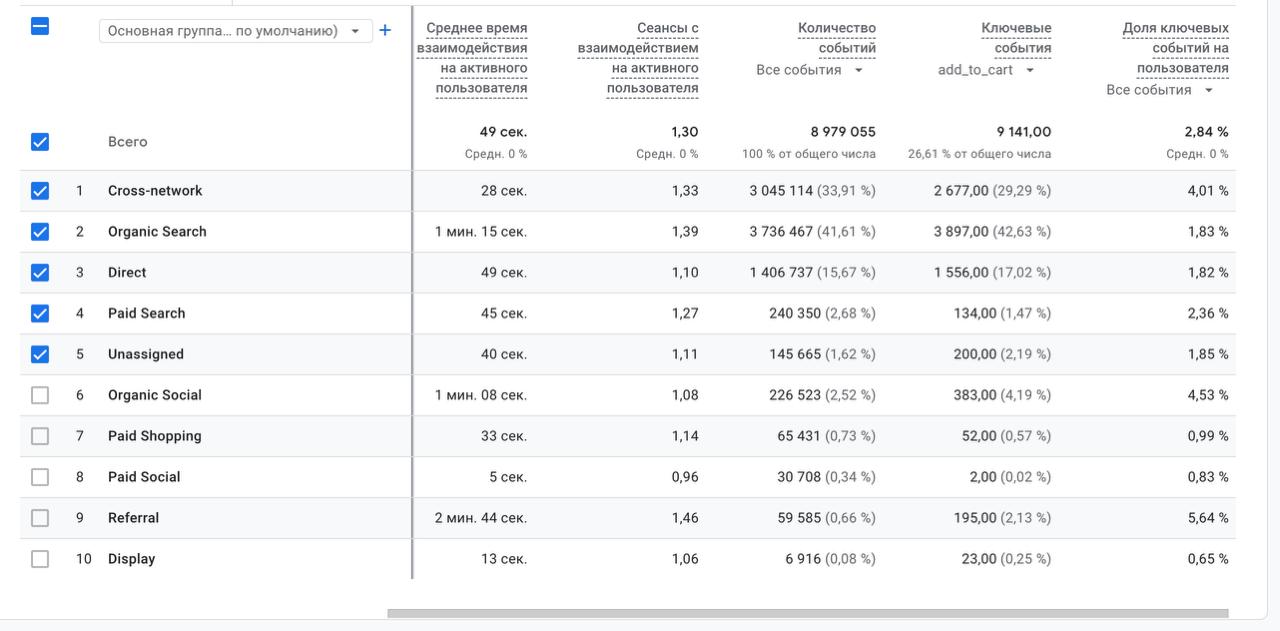Check the Paid Social row checkbox
Viewport: 1280px width, 631px height.
(40, 477)
